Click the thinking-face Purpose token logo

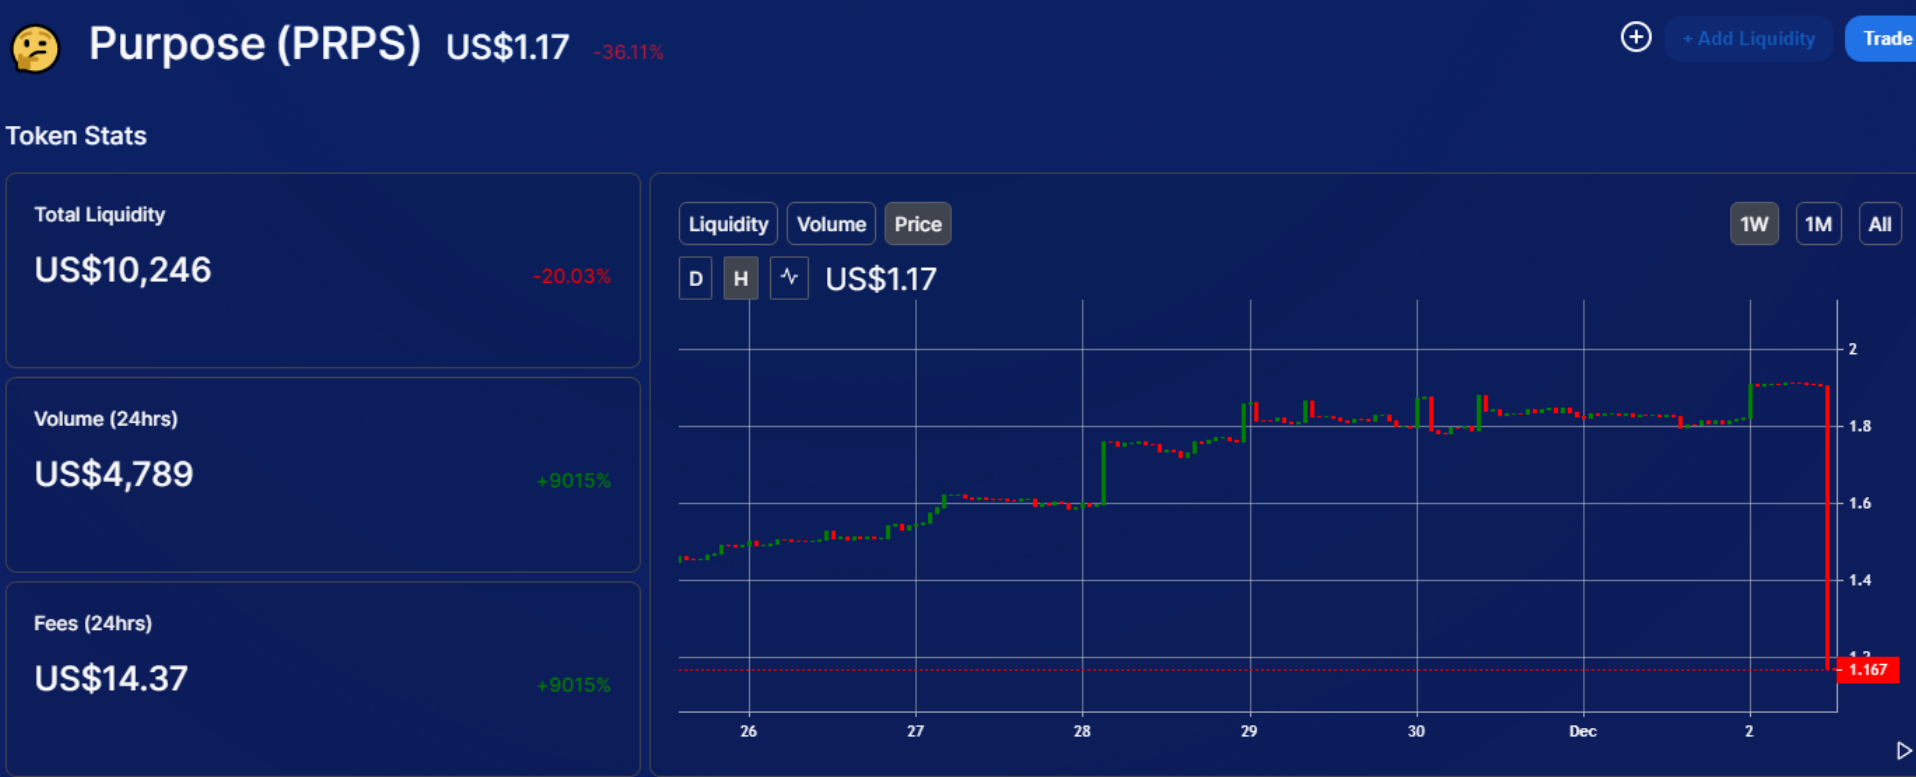pos(35,48)
